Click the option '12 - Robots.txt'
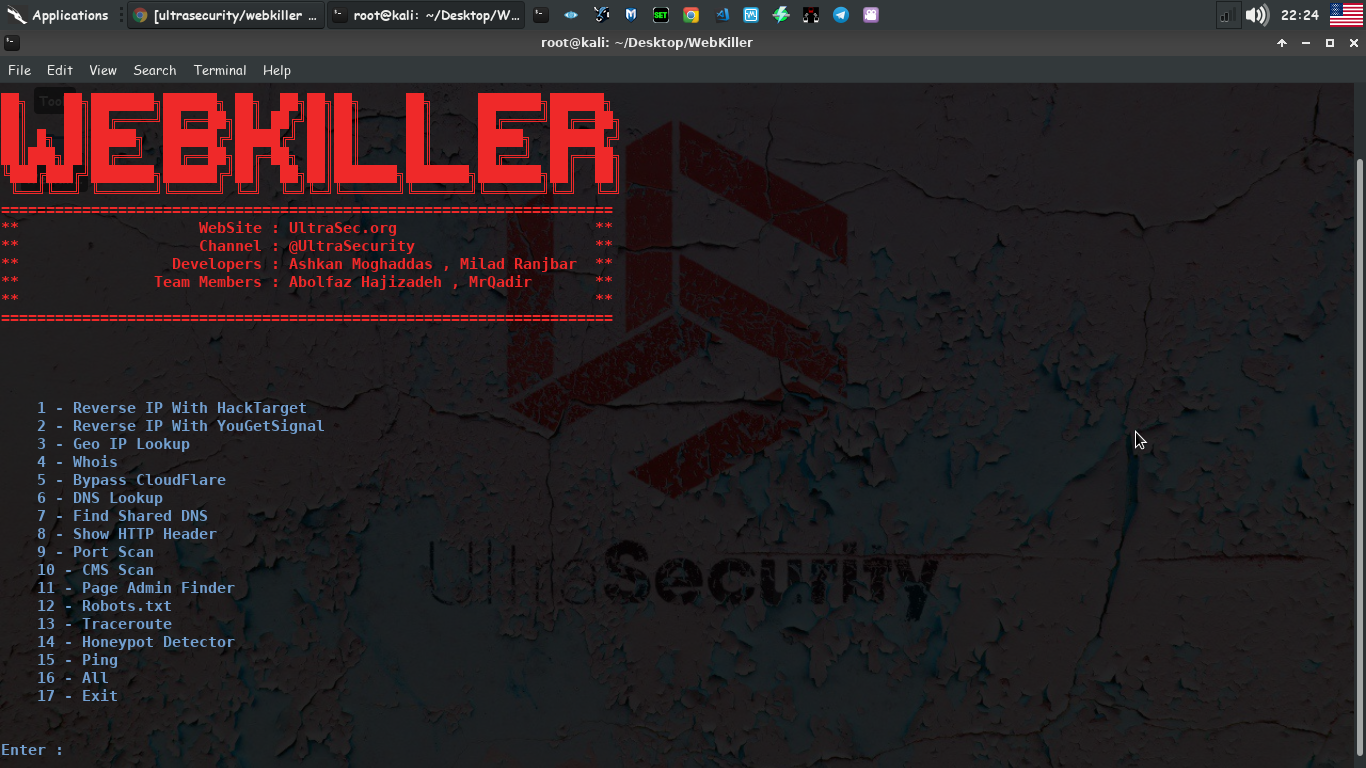The height and width of the screenshot is (768, 1366). (x=104, y=606)
